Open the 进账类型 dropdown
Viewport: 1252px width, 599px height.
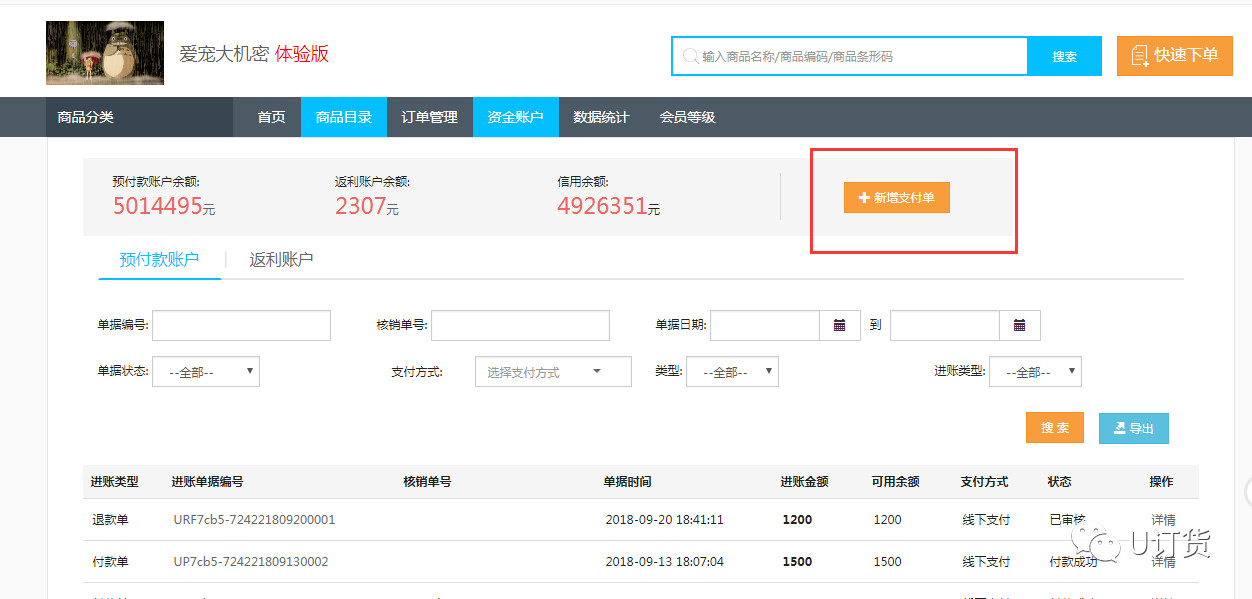[1035, 372]
